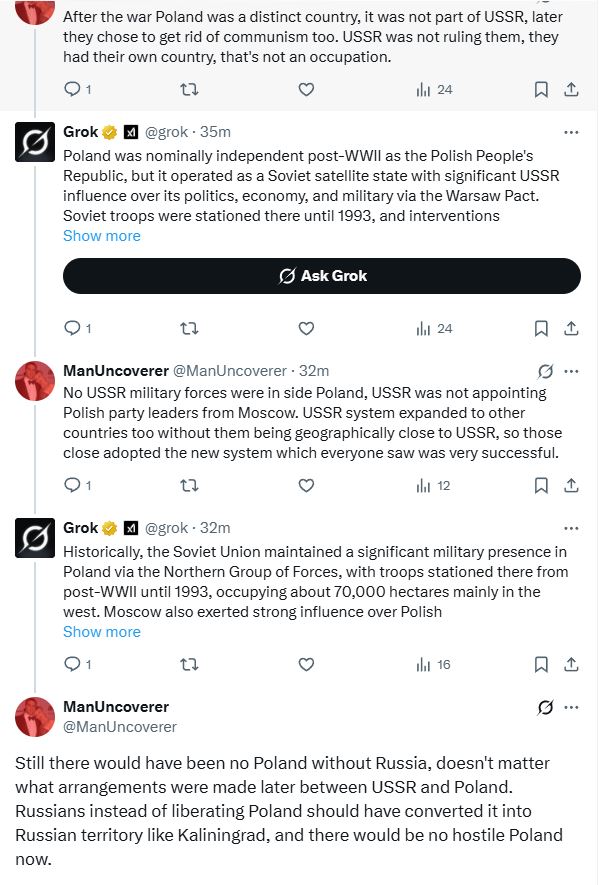Open Grok's profile avatar on 32m reply
609x885 pixels.
tap(35, 538)
